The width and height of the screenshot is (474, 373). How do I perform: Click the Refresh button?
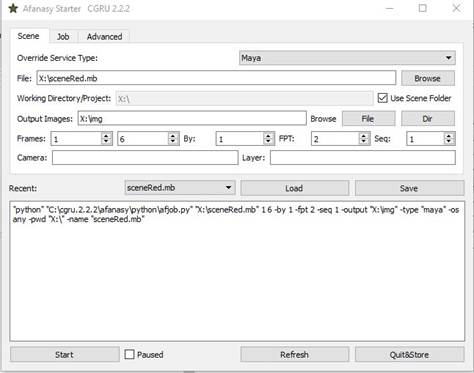point(295,355)
